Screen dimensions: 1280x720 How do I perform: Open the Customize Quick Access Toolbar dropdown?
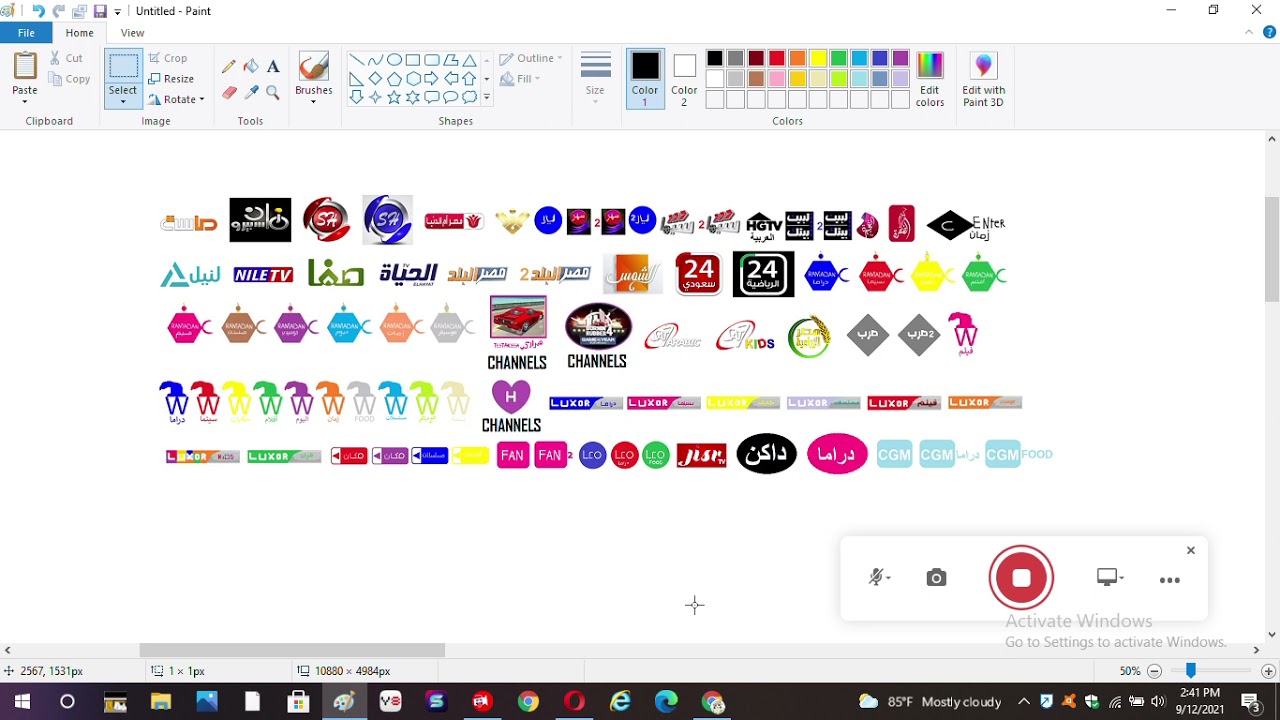pos(118,12)
